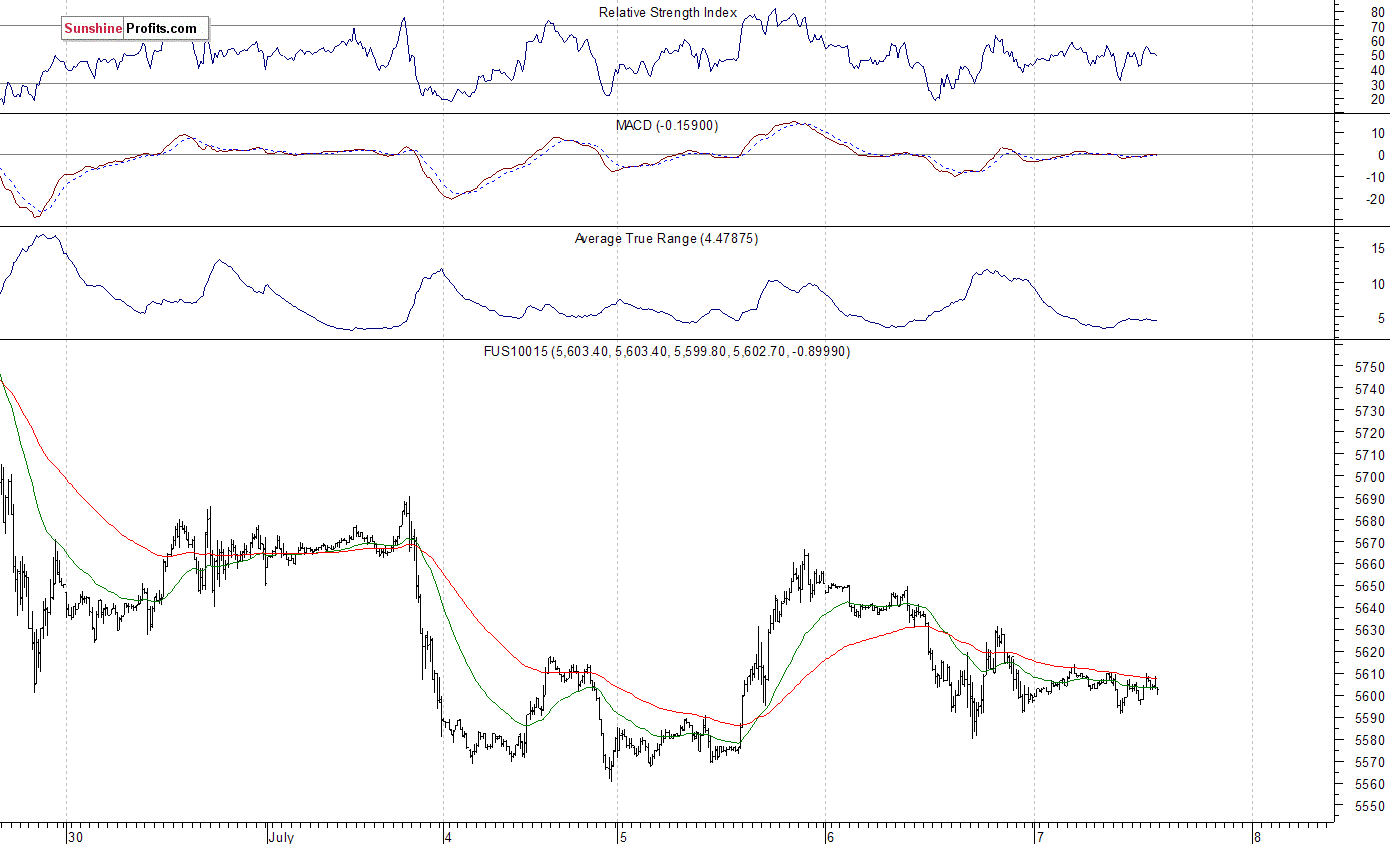Click the 5630 price axis label
This screenshot has height=844, width=1390.
click(x=1369, y=631)
